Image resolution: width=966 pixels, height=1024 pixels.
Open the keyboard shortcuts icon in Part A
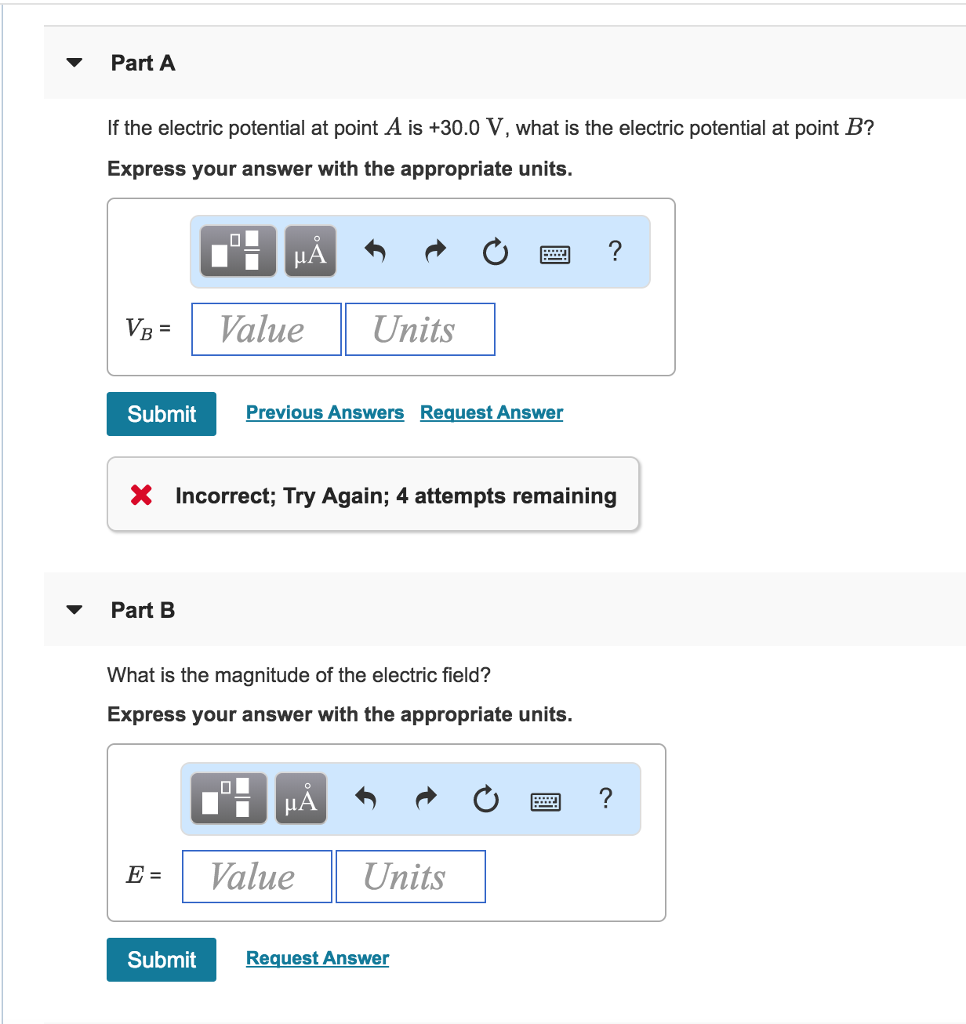555,253
